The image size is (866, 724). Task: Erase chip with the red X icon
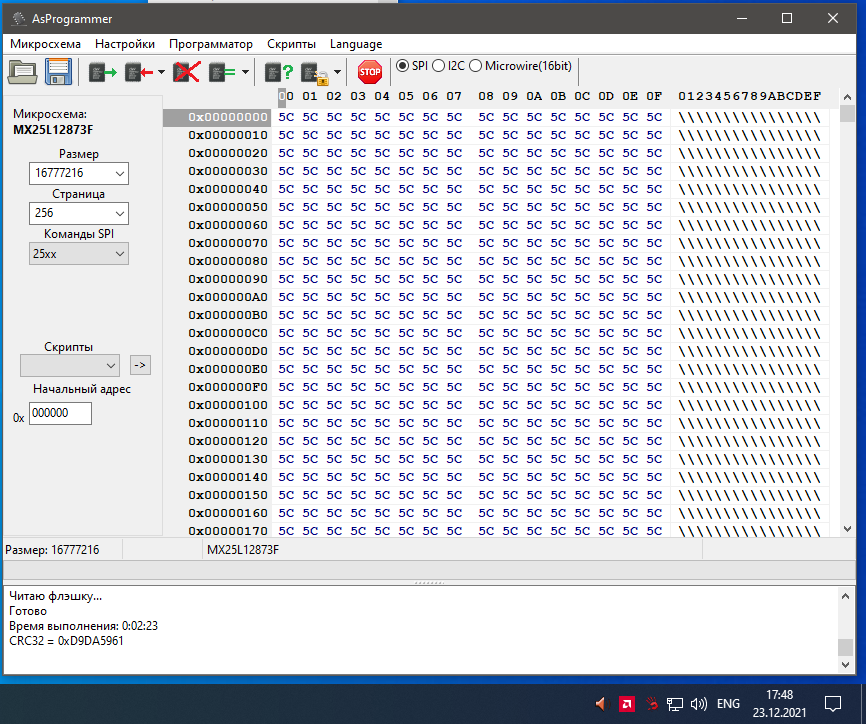tap(186, 72)
